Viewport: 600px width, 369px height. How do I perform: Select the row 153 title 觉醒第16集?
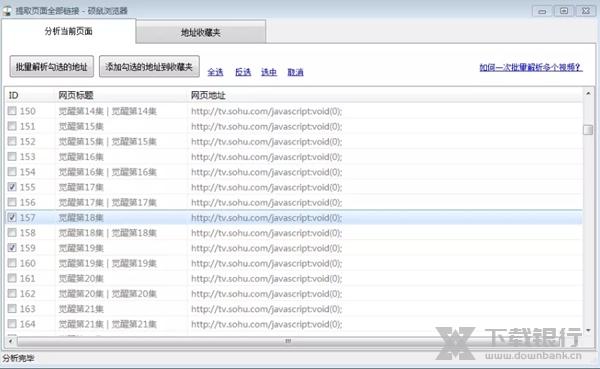(x=81, y=157)
